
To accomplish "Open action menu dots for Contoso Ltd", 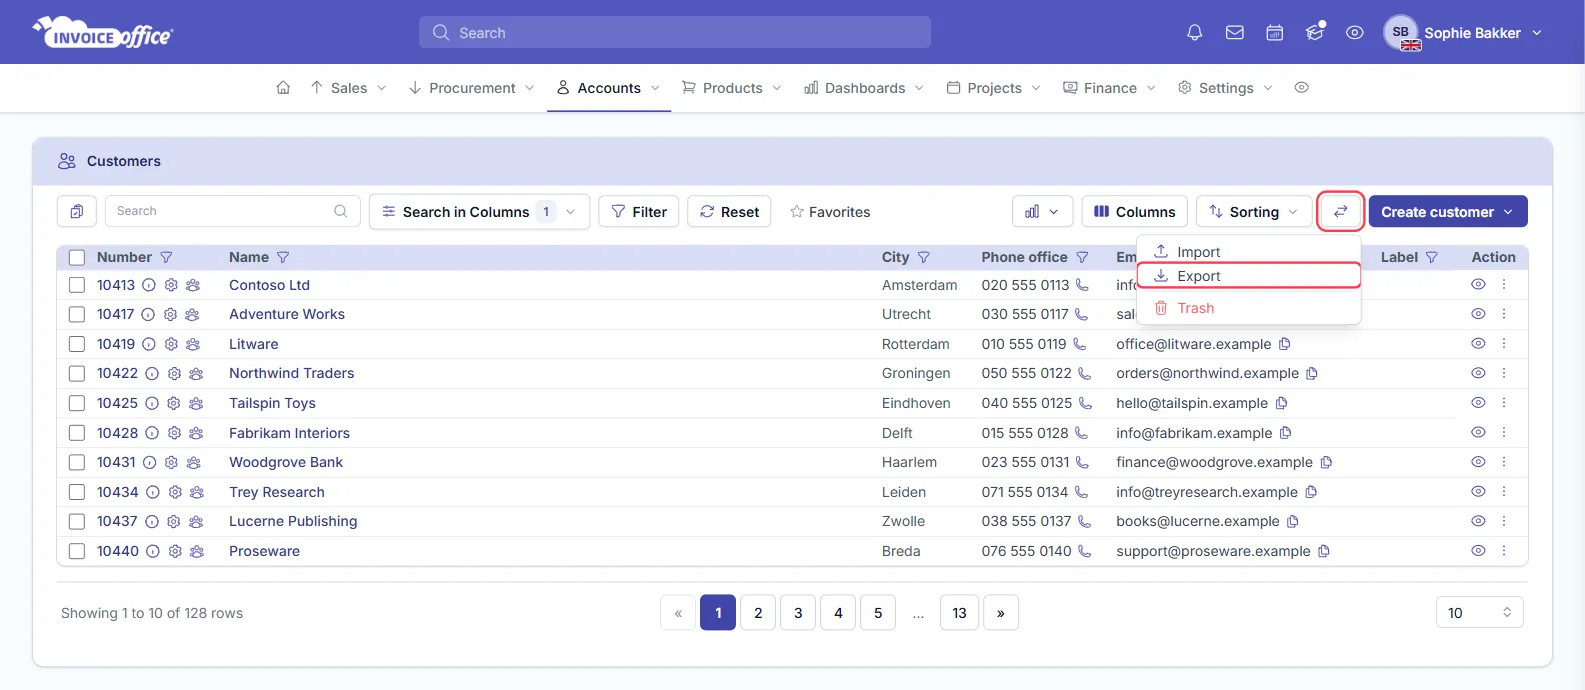I will 1504,285.
